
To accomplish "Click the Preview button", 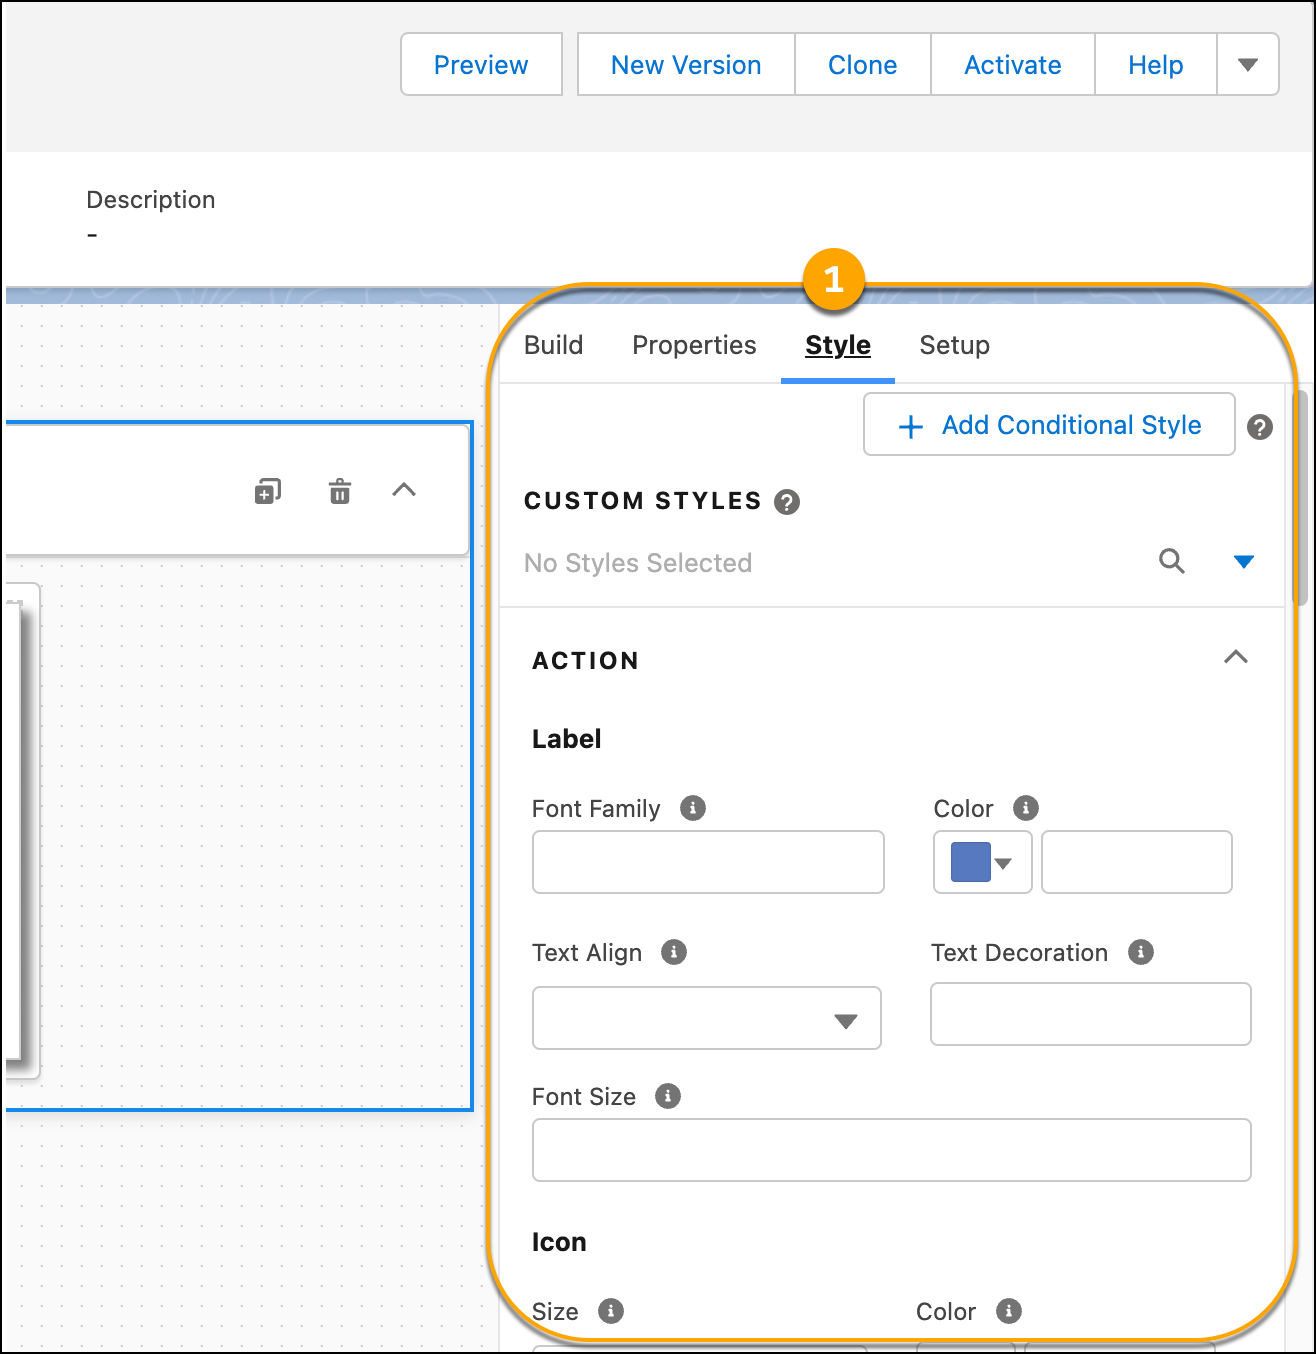I will coord(481,65).
